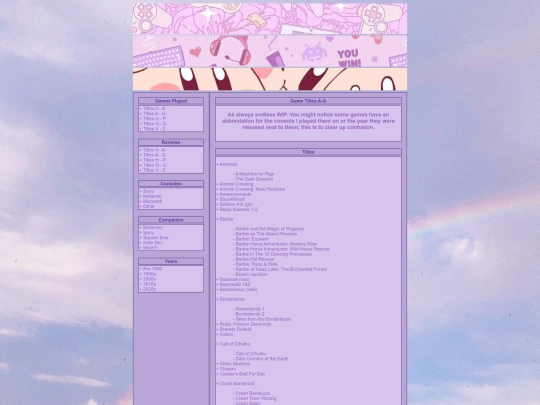Click the Back4Blood entry

pos(232,199)
